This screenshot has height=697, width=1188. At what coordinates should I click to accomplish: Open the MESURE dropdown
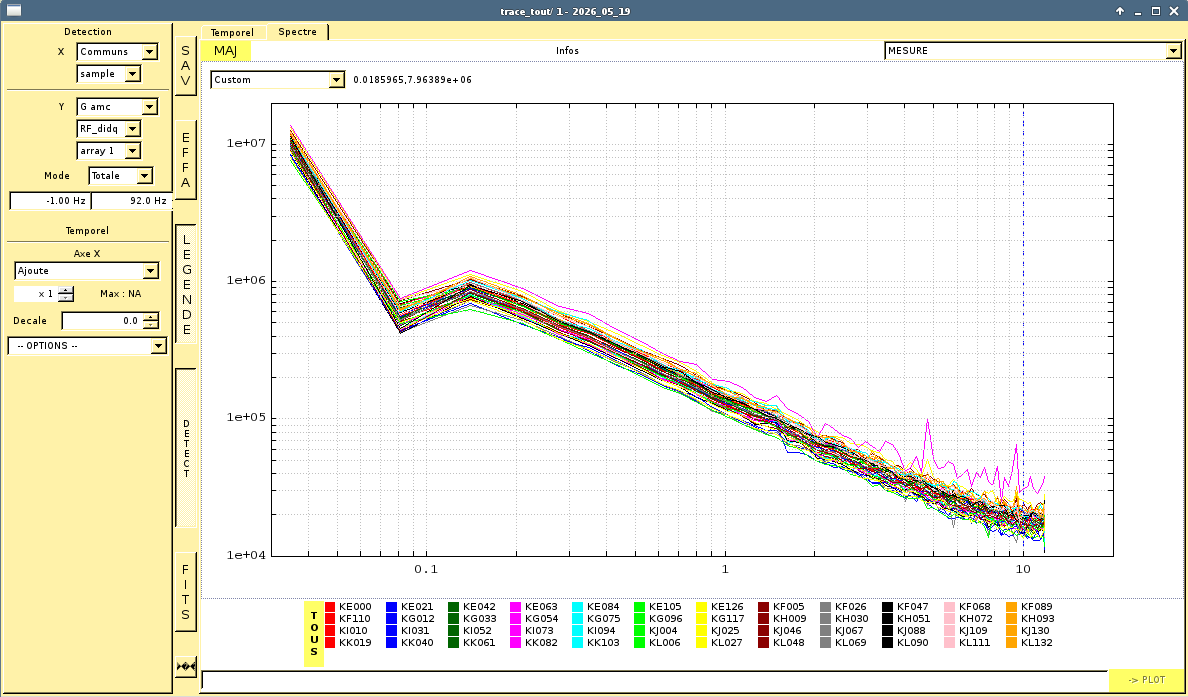1033,51
